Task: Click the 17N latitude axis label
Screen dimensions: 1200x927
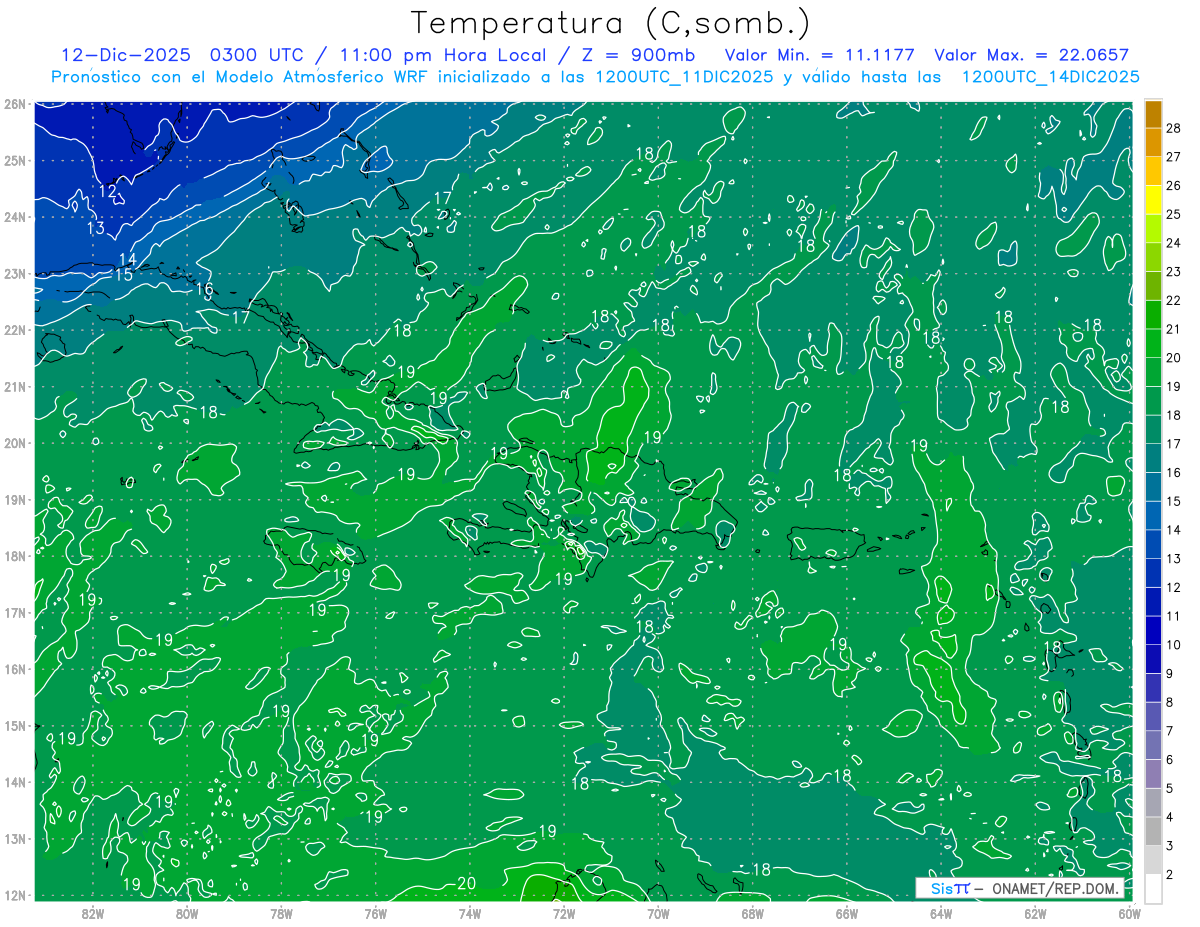Action: coord(14,612)
